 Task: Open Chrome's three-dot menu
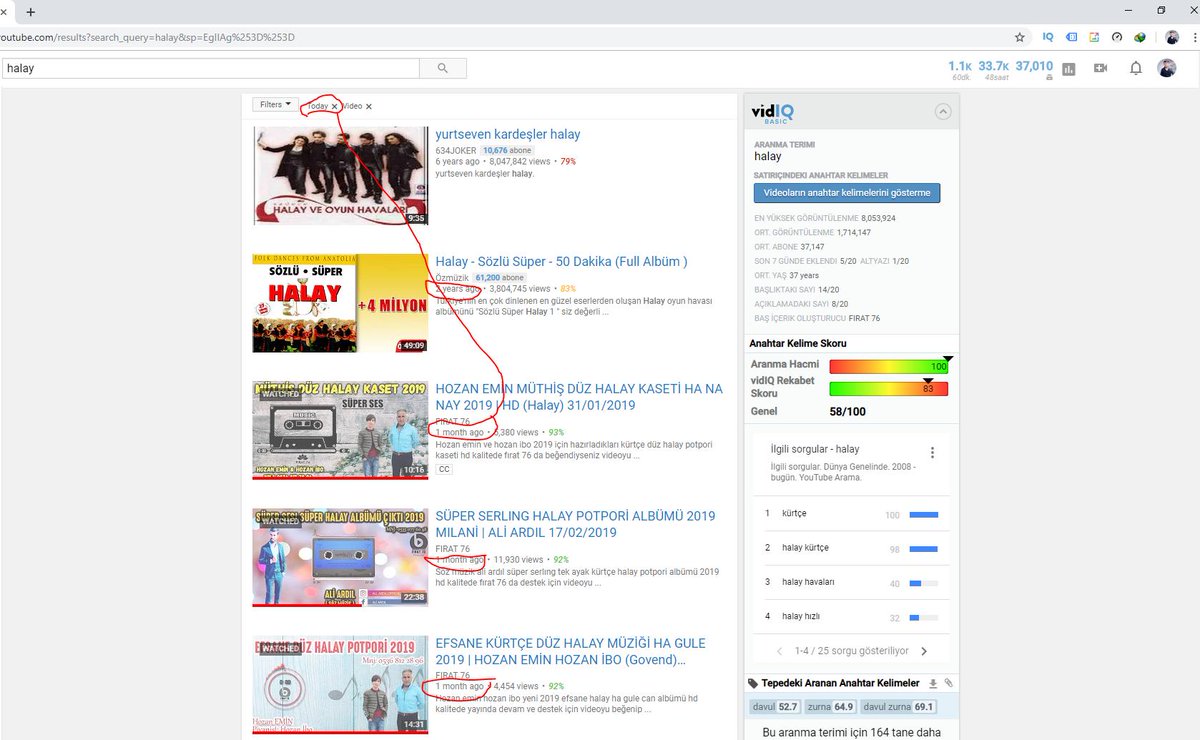1193,37
